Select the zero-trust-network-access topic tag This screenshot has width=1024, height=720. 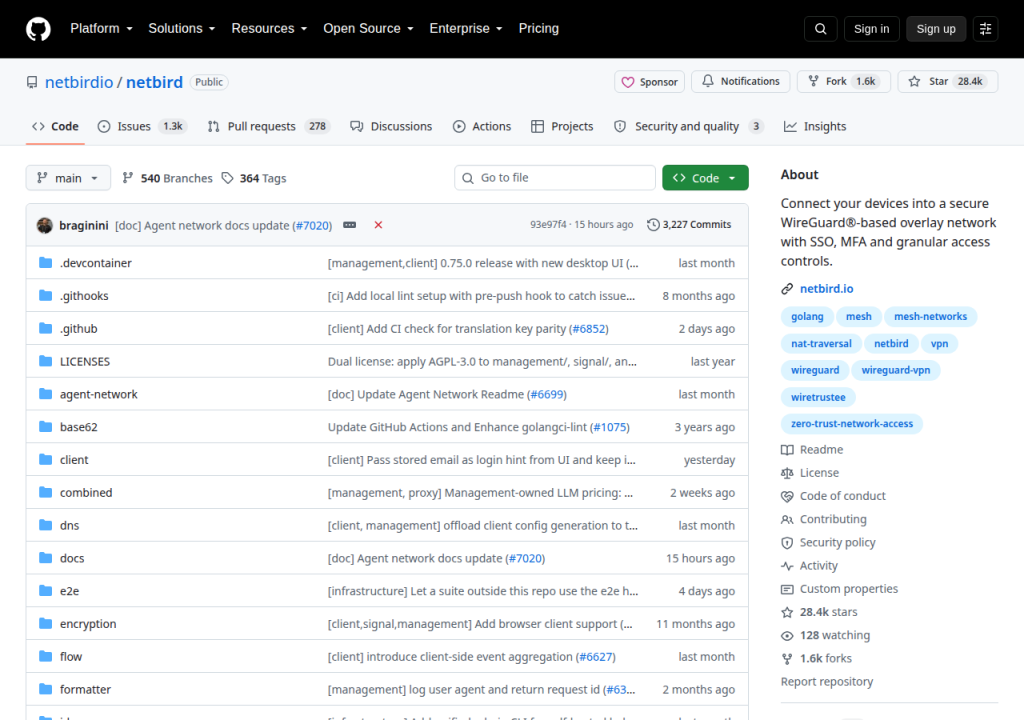pyautogui.click(x=852, y=424)
